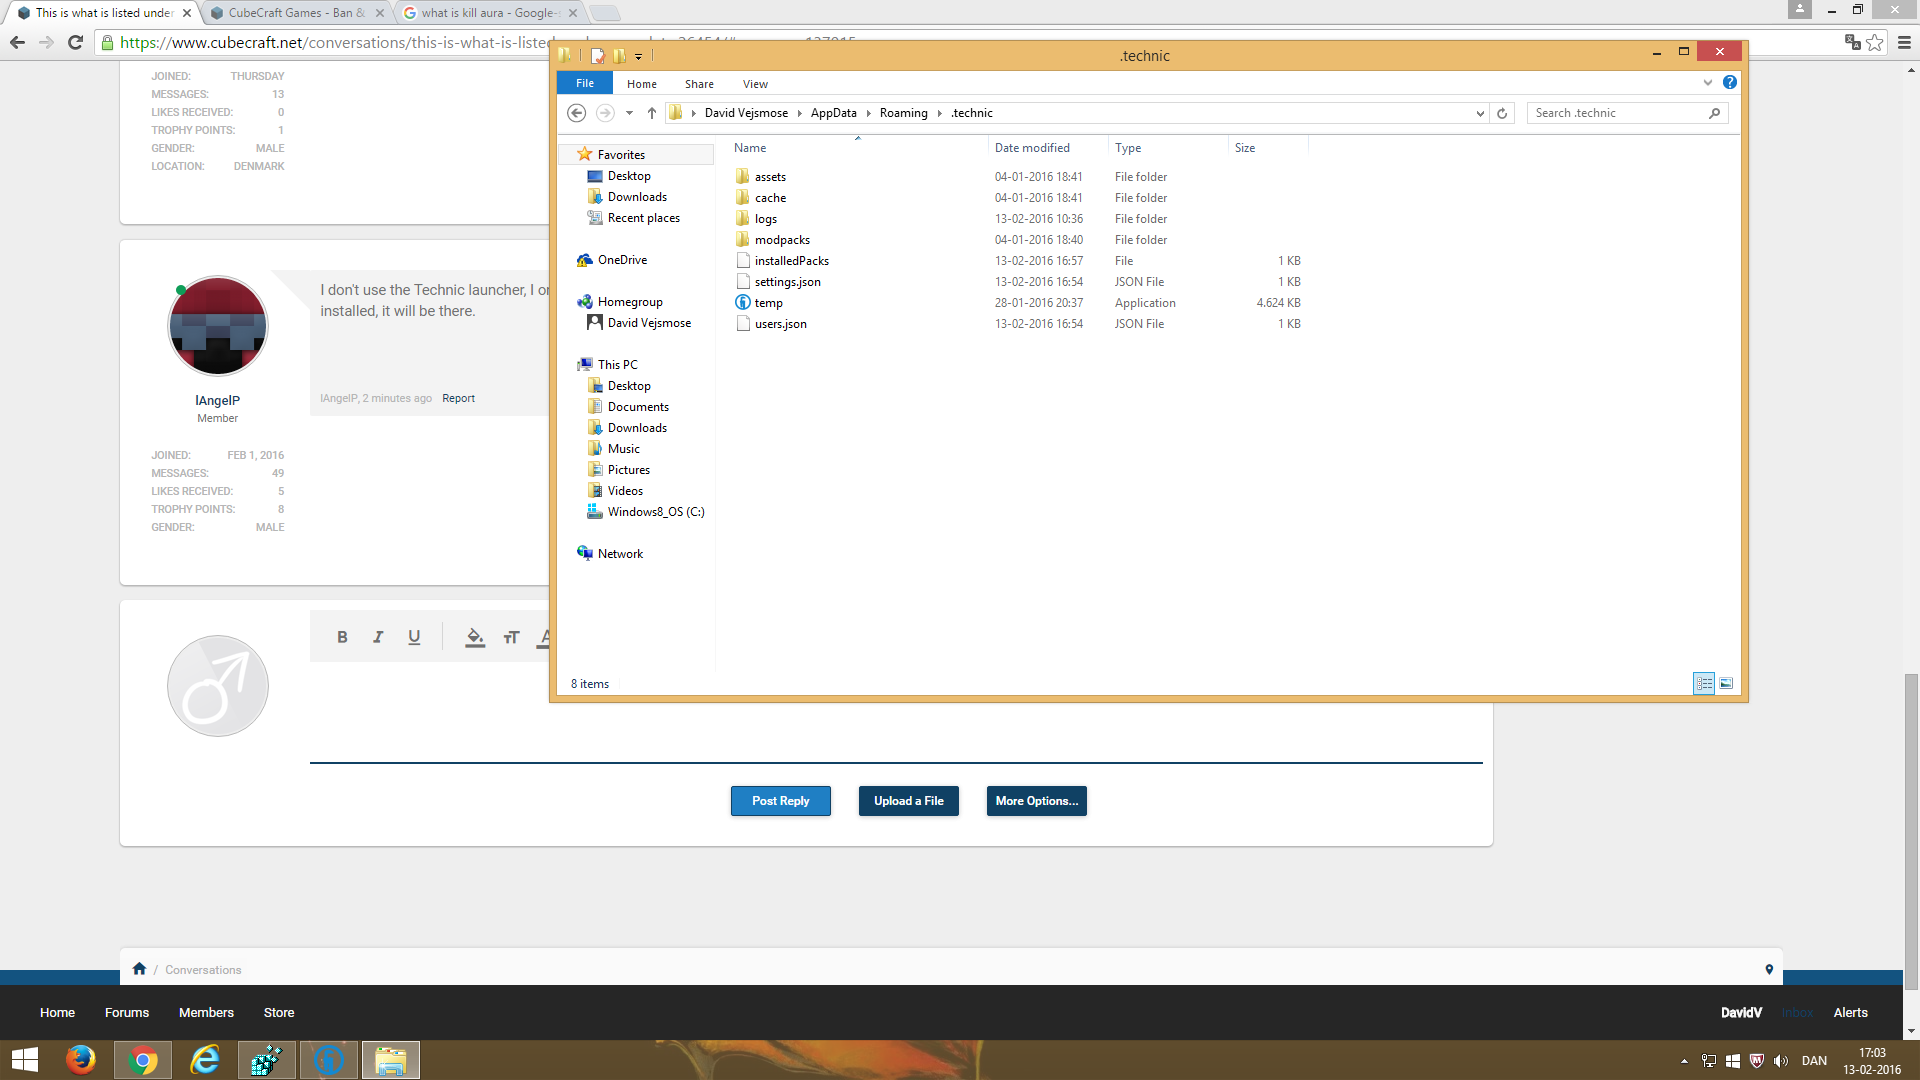Open Desktop under Favorites
The width and height of the screenshot is (1920, 1080).
click(x=629, y=176)
